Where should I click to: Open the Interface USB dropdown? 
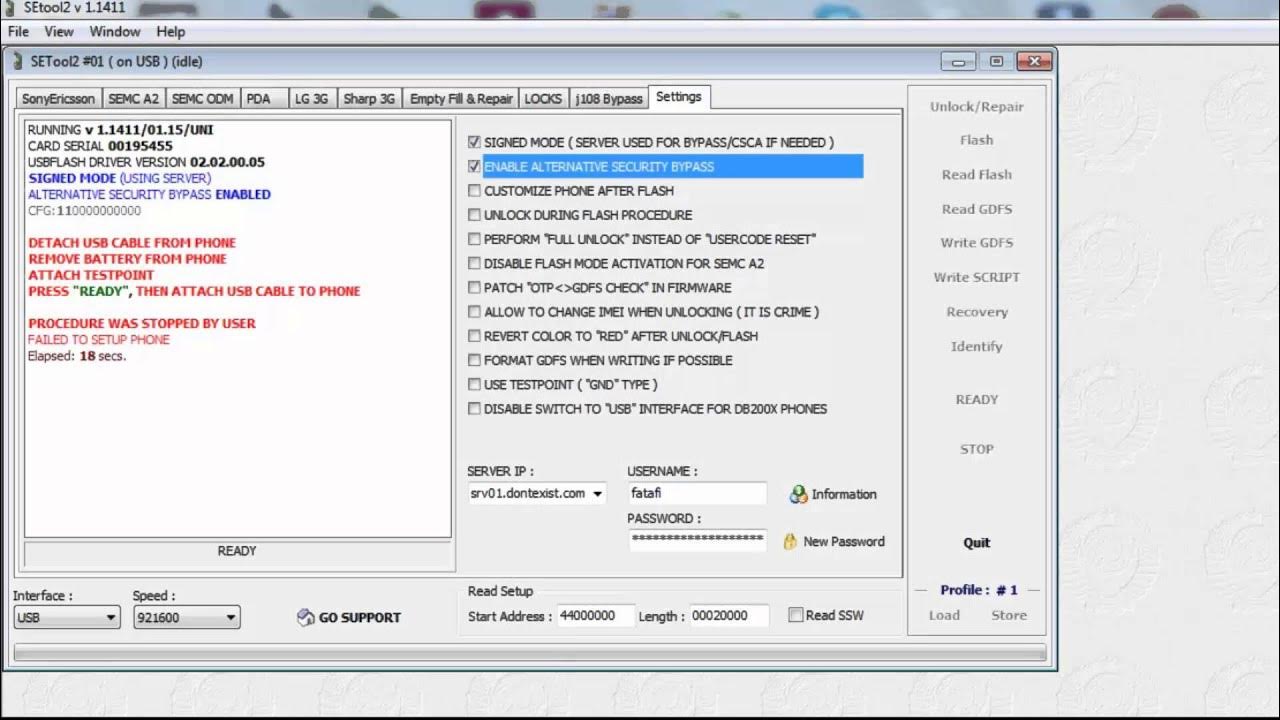(111, 618)
